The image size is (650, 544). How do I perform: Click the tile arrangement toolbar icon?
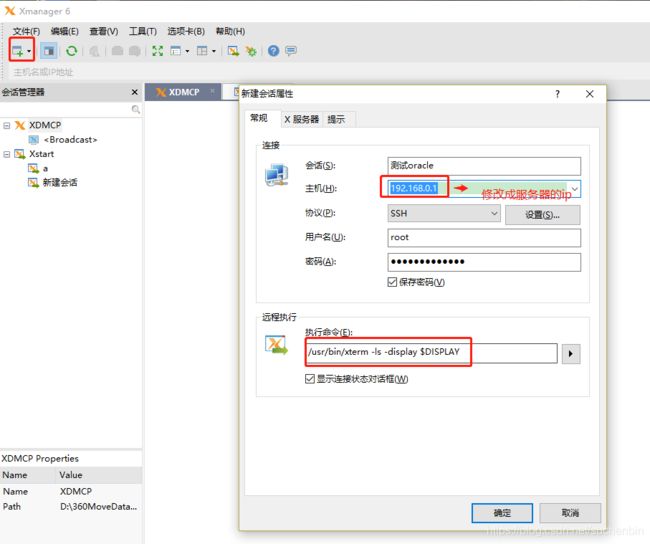202,51
